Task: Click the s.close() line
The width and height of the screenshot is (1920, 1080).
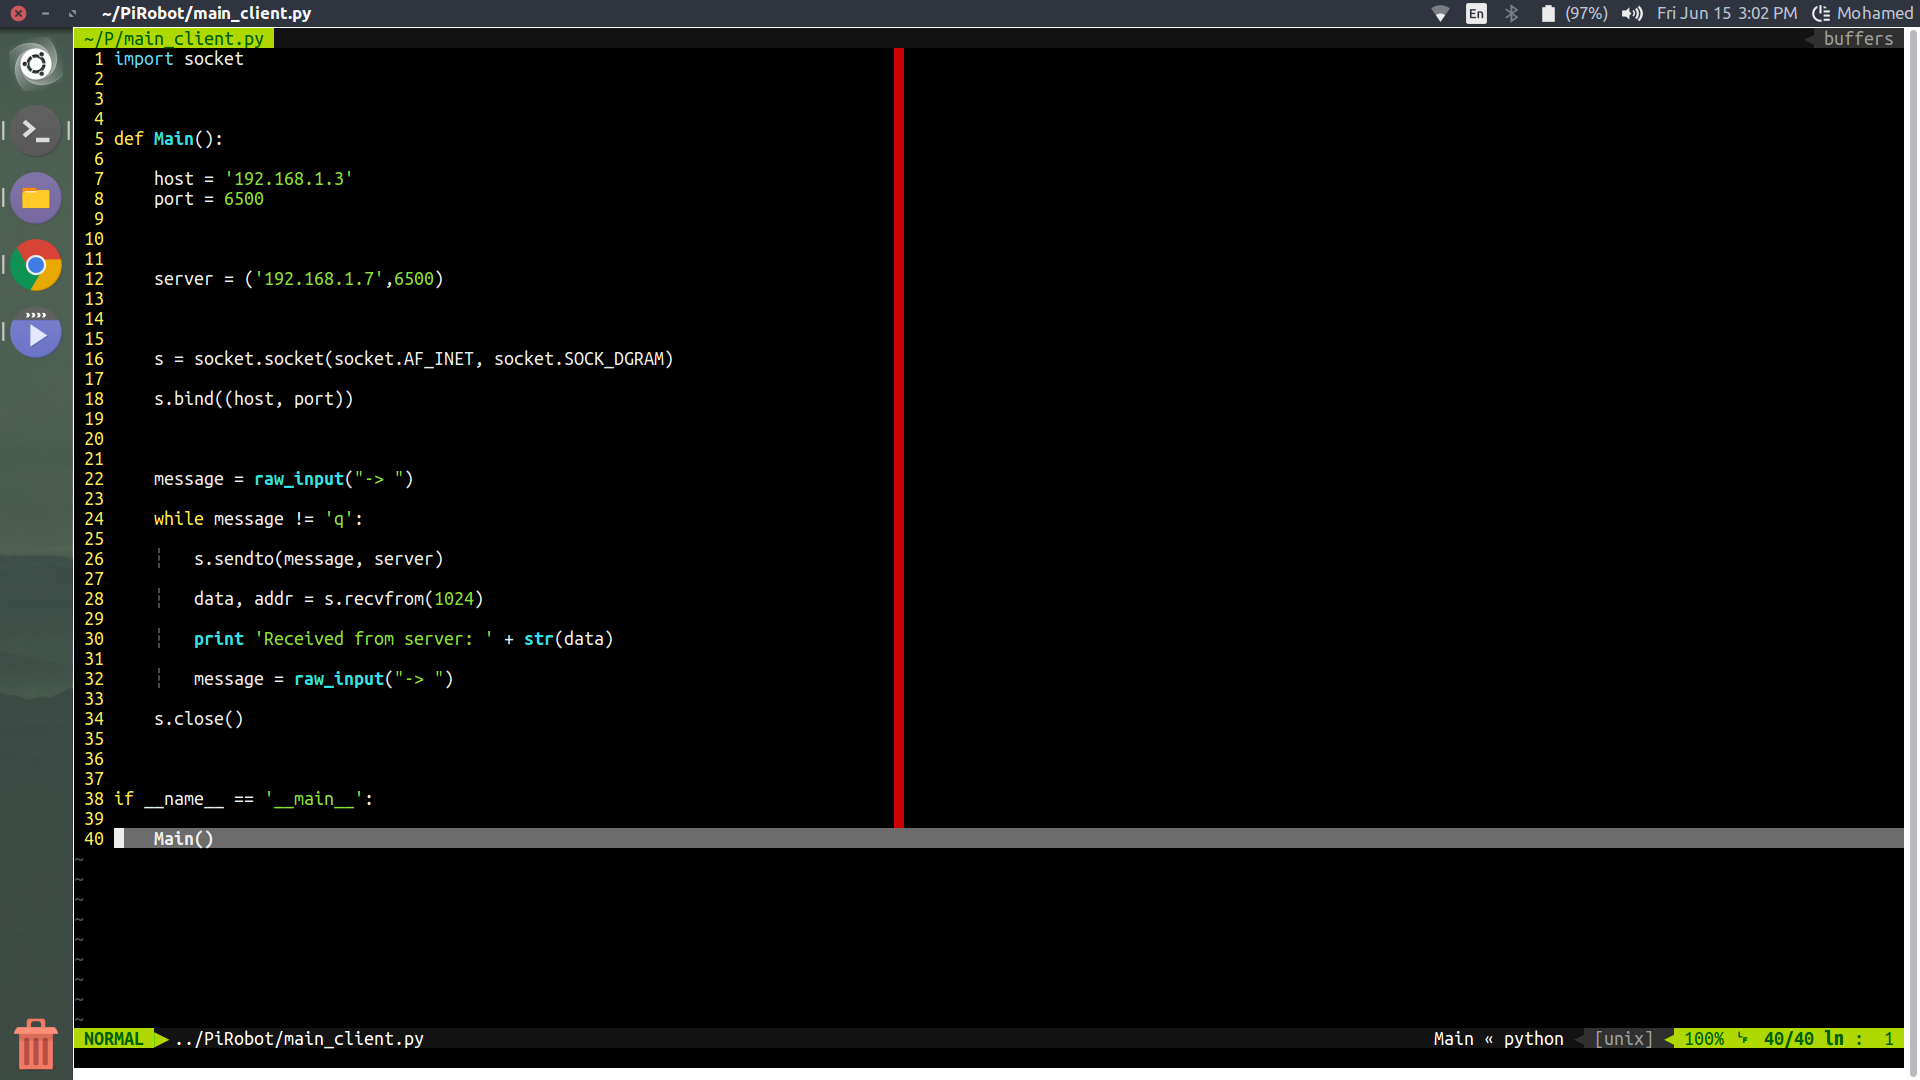Action: (199, 719)
